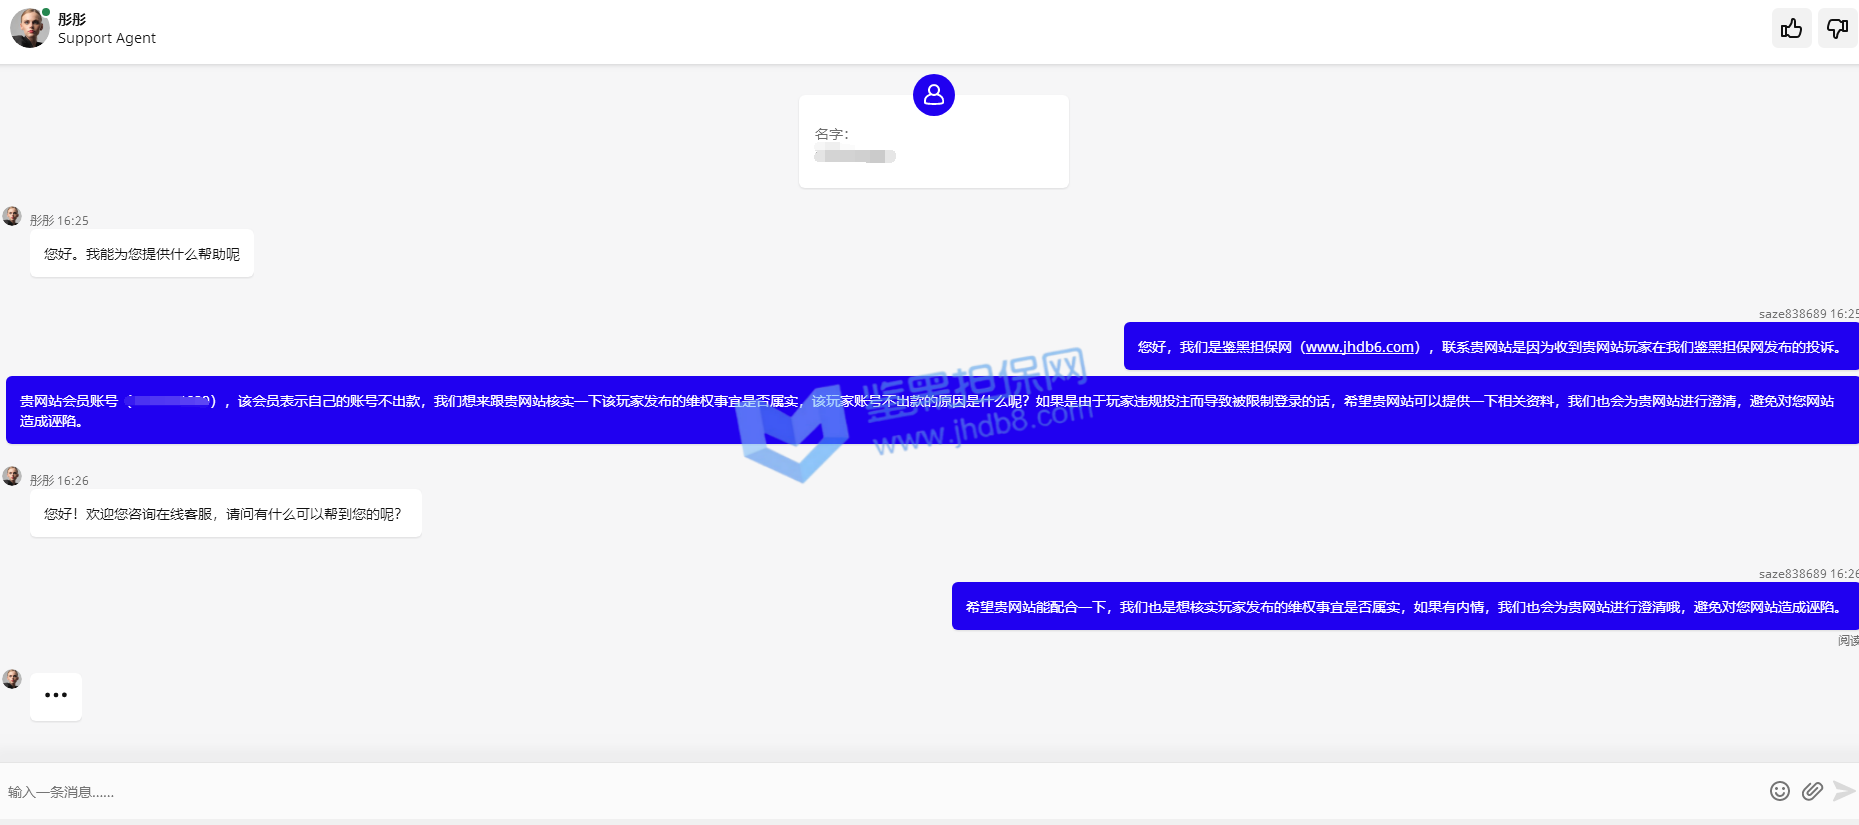Click the agent greeting '您好。我能为您提供什么帮助呢'
1859x825 pixels.
(x=142, y=254)
